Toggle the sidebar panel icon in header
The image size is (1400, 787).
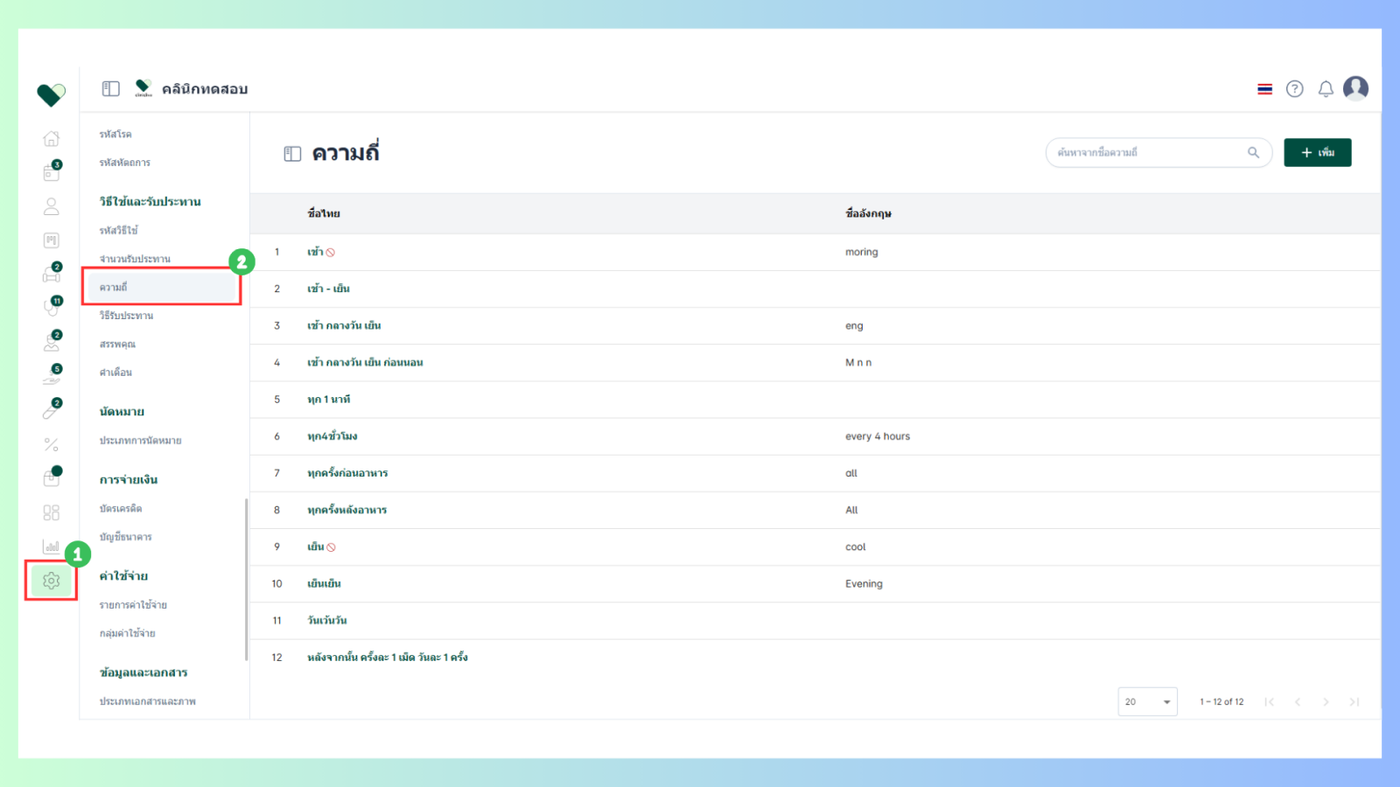click(x=111, y=89)
